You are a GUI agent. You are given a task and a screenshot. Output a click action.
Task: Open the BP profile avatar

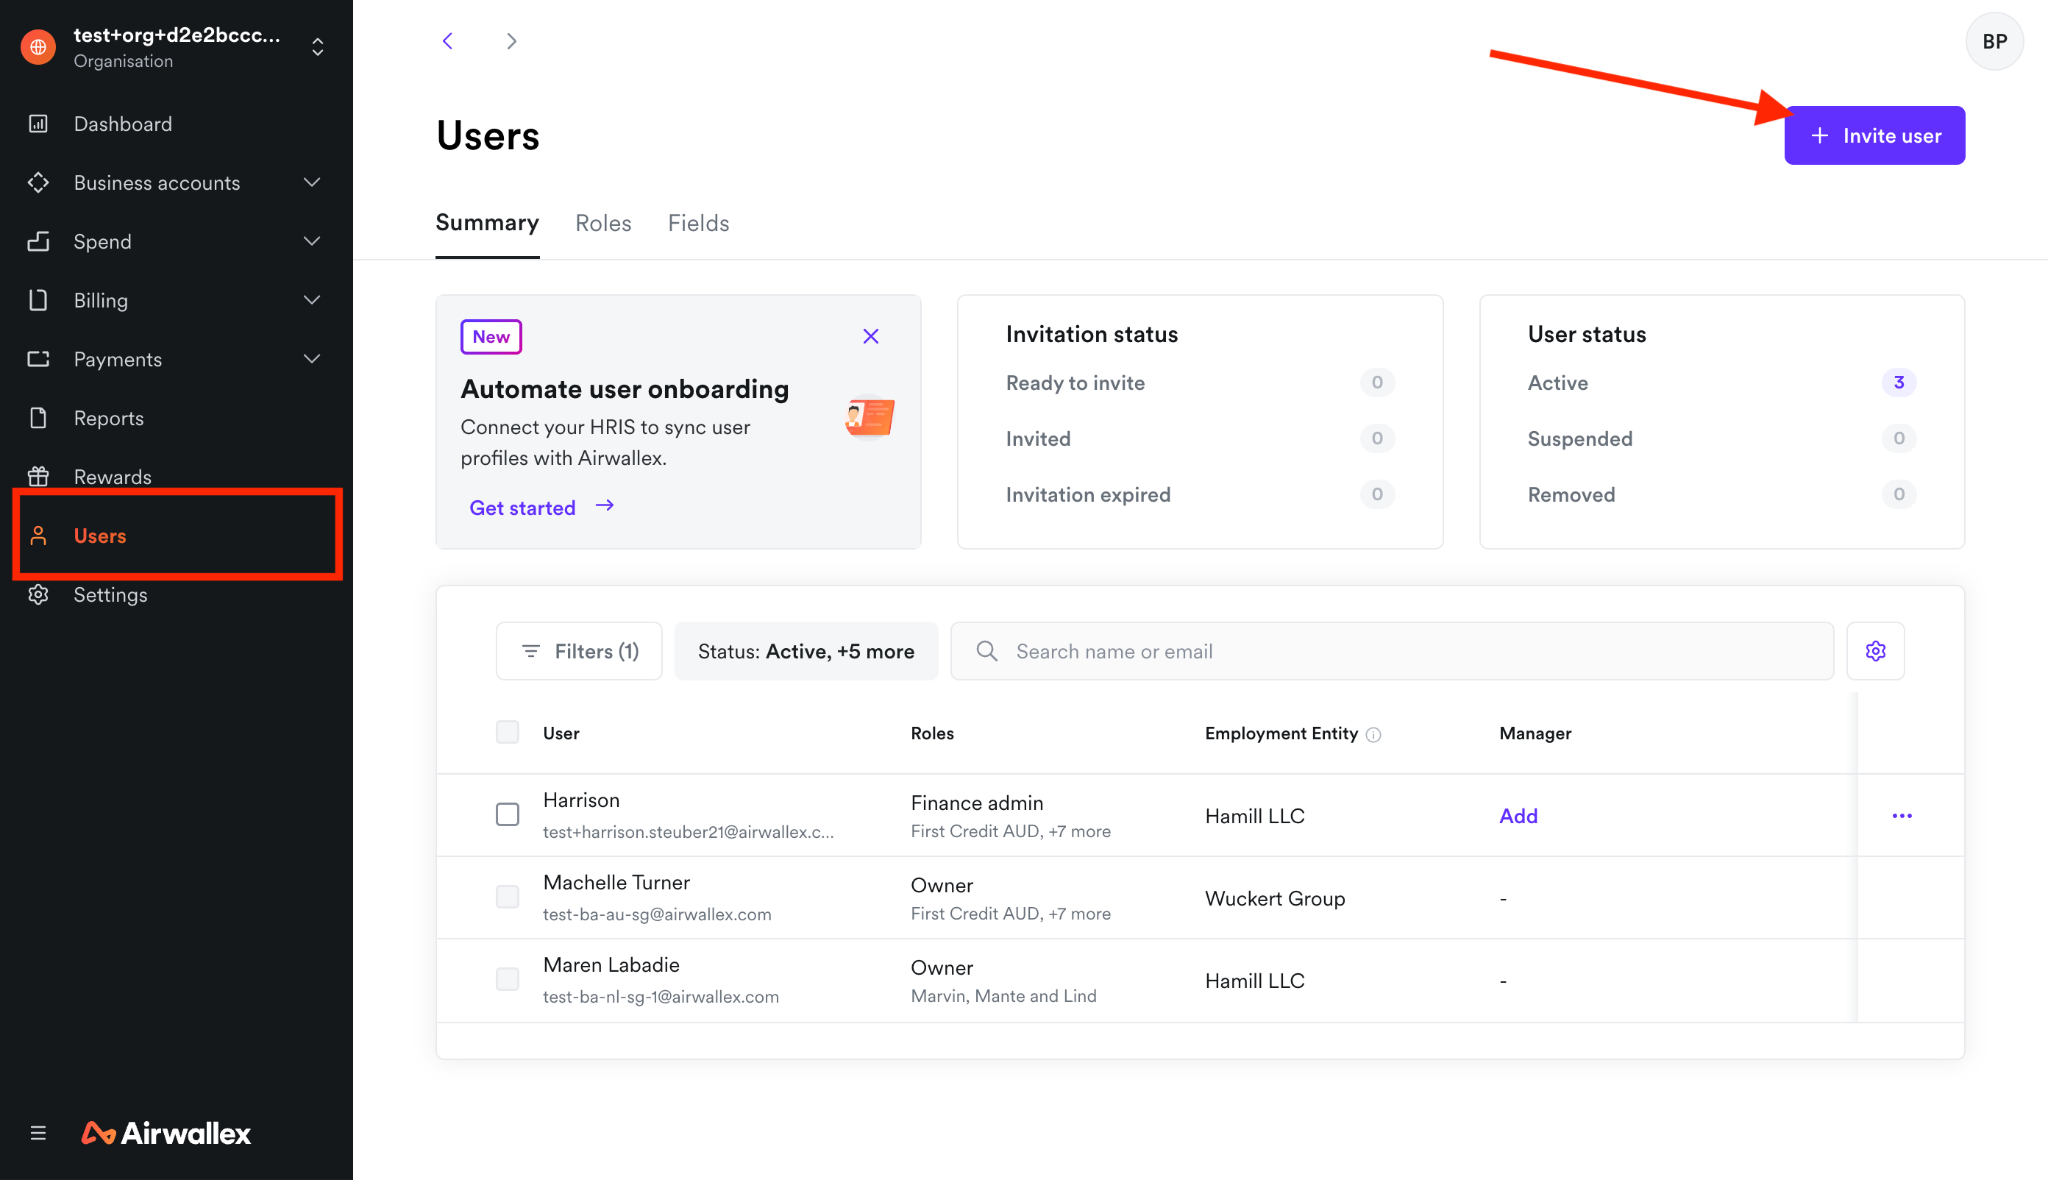1994,41
